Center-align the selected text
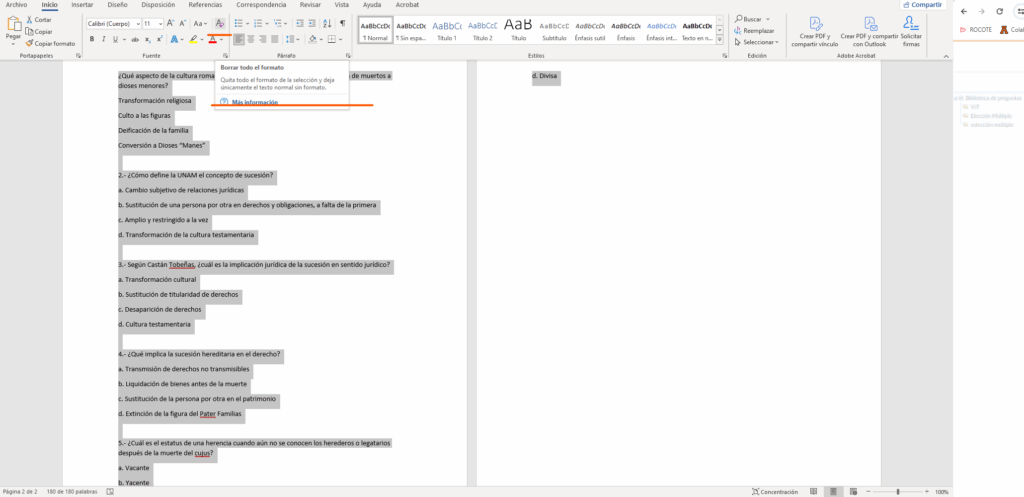The image size is (1024, 497). click(251, 39)
